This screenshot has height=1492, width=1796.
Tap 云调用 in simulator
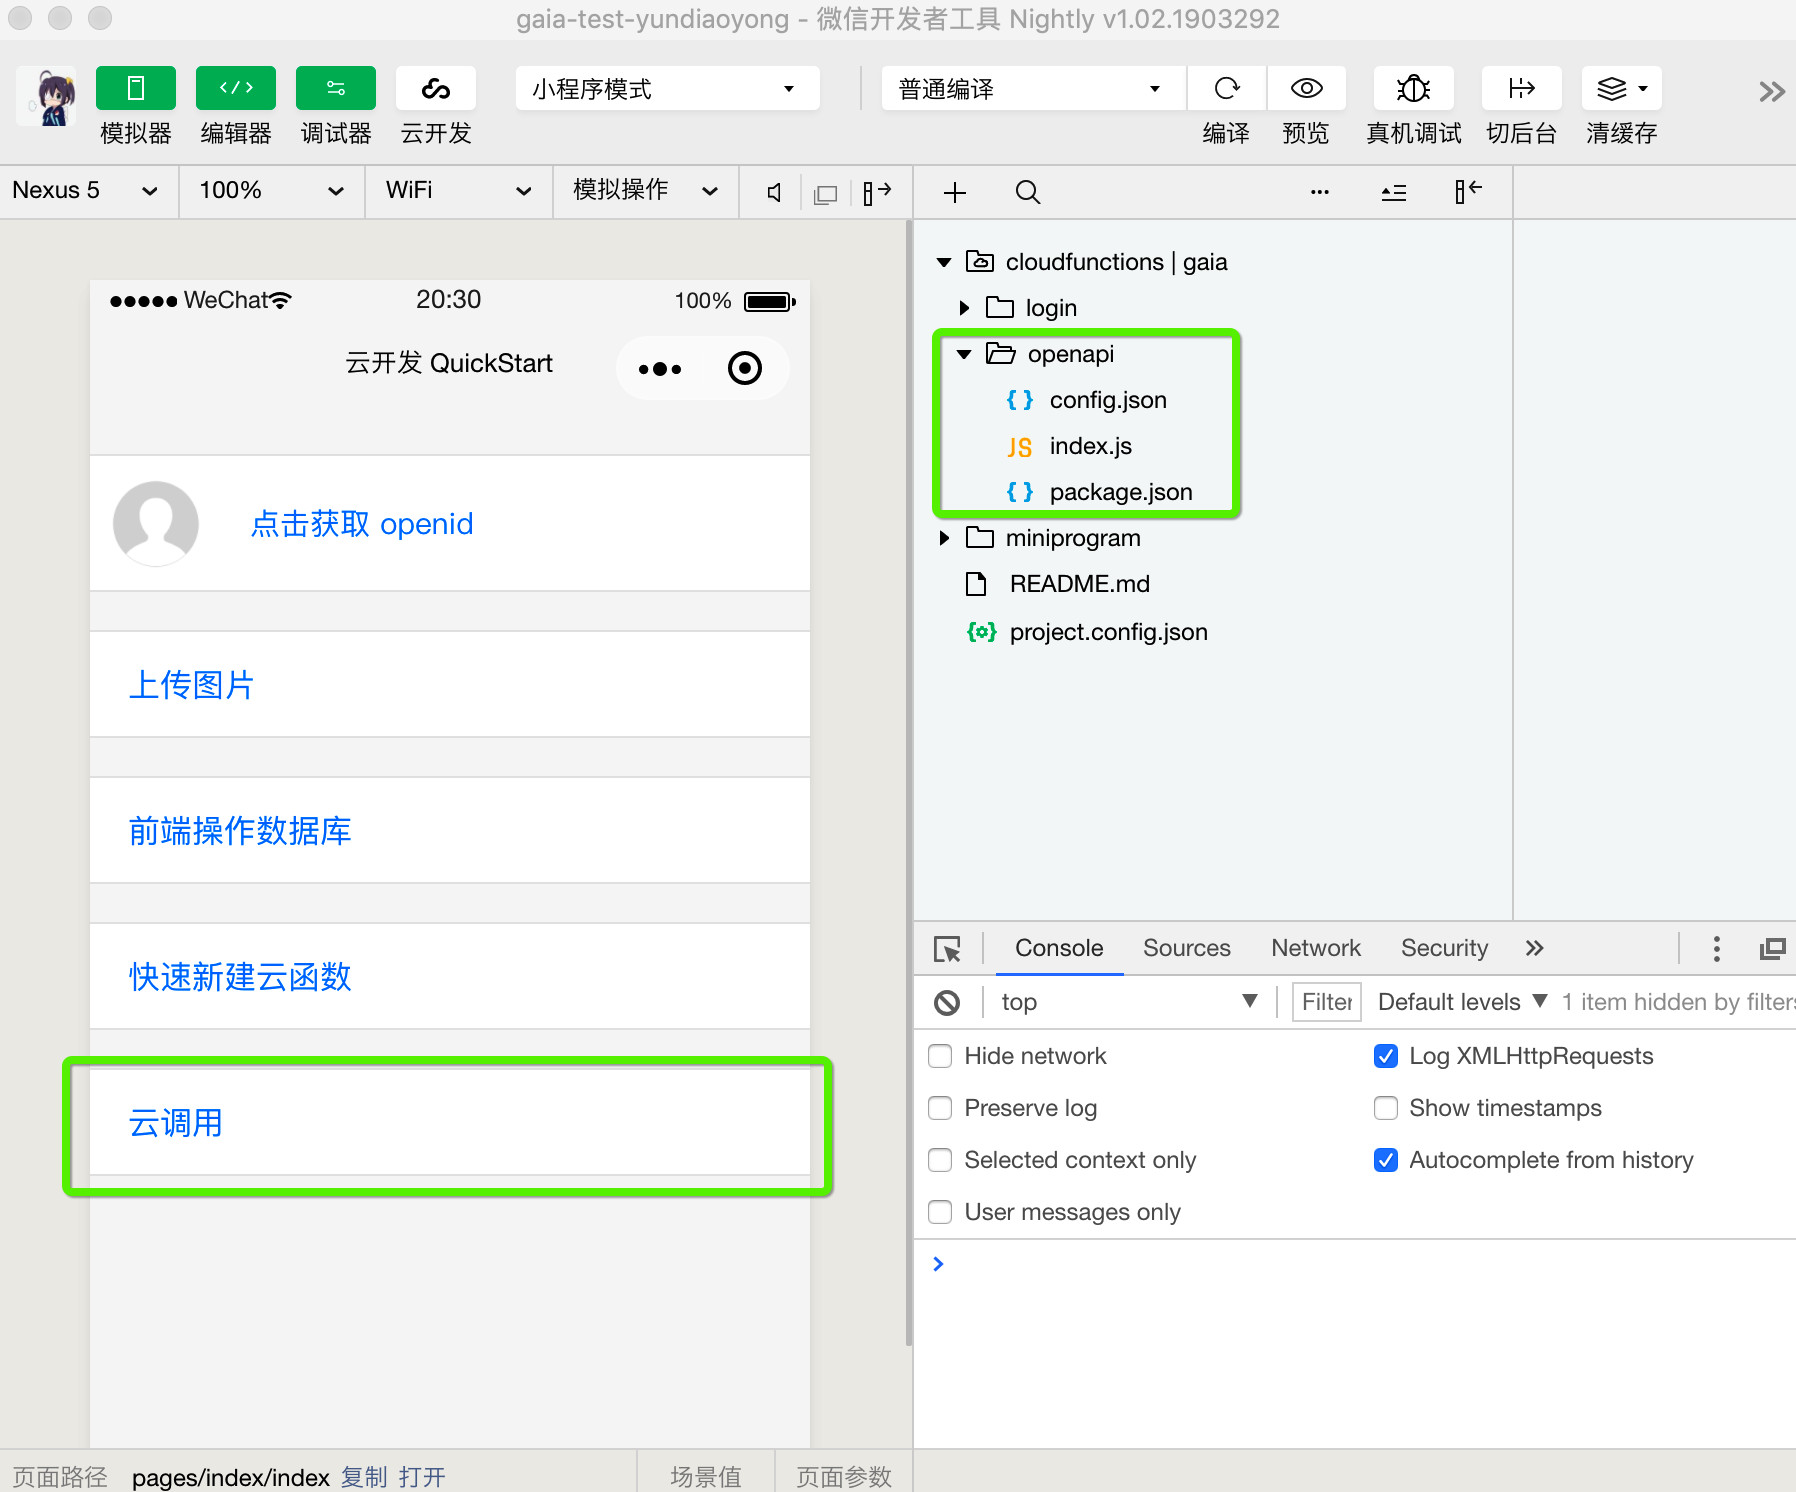click(x=450, y=1123)
